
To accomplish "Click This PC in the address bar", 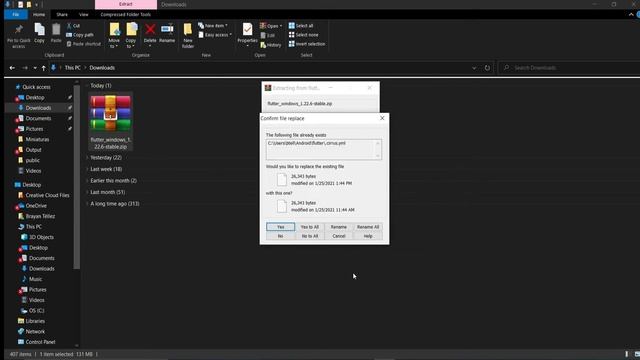I will pyautogui.click(x=73, y=68).
